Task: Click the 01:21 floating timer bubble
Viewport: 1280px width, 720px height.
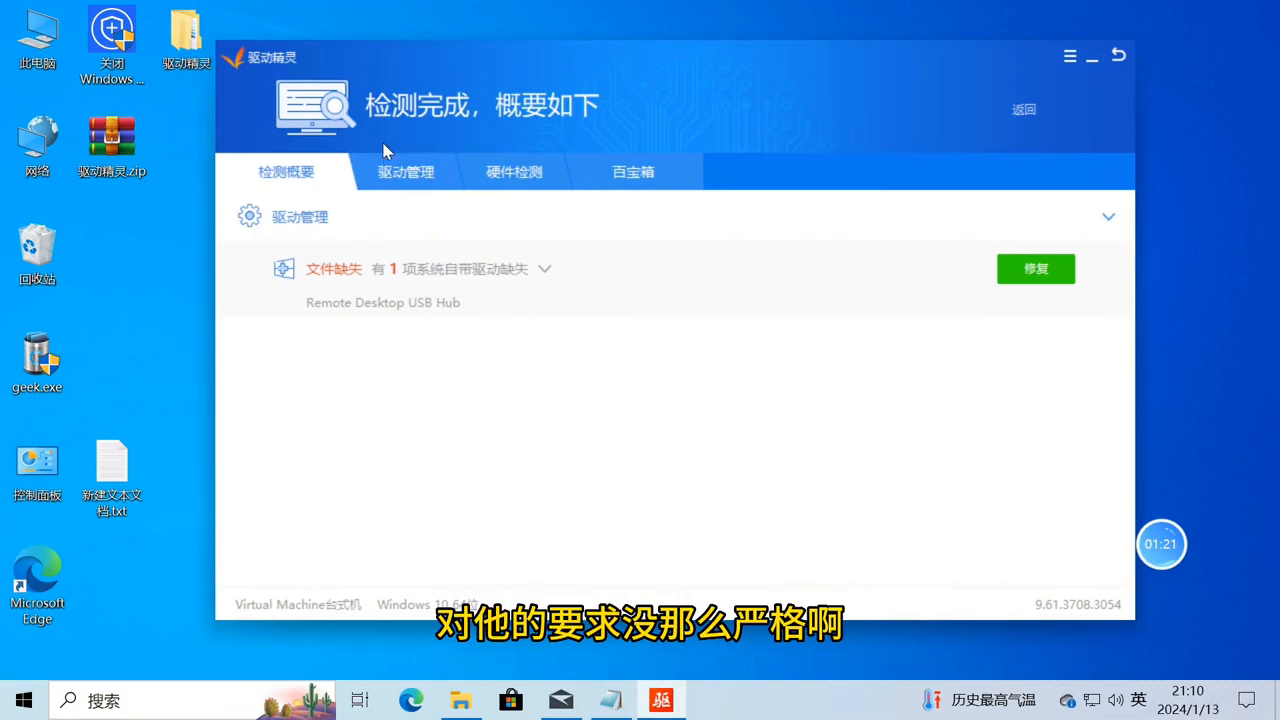Action: (x=1161, y=545)
